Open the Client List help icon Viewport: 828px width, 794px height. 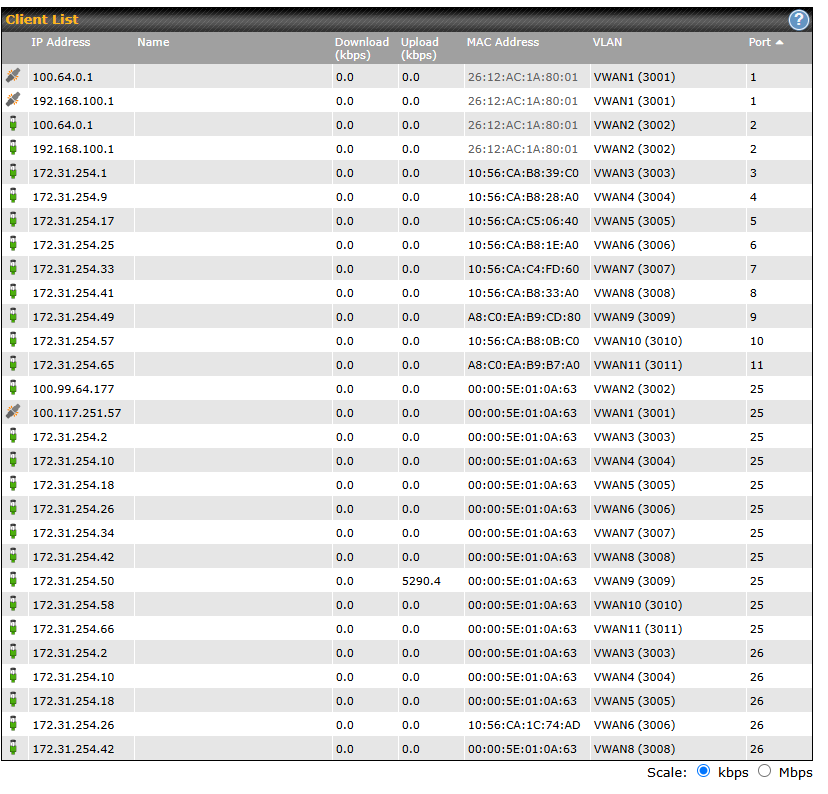798,20
